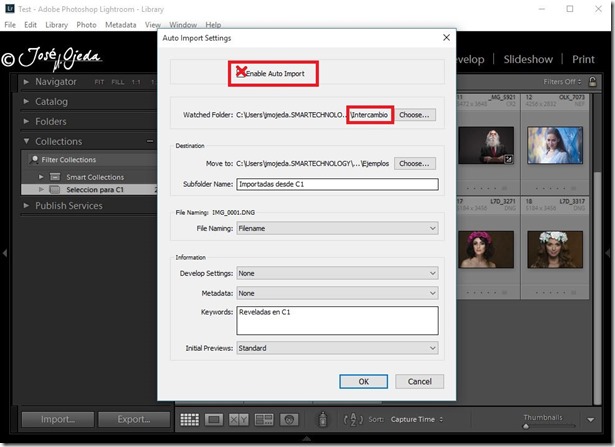Select the pink flower crown portrait thumbnail
Viewport: 615px width, 447px height.
(x=486, y=249)
